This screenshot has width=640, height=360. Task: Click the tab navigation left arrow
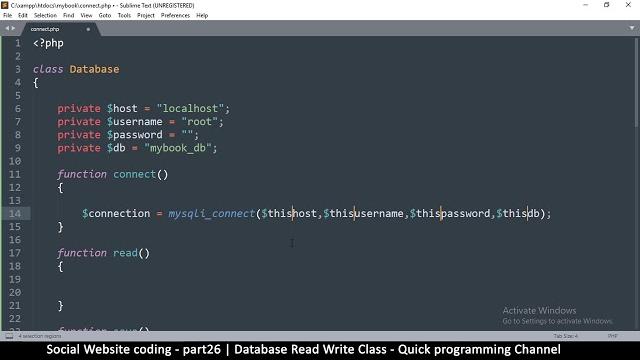pyautogui.click(x=7, y=28)
